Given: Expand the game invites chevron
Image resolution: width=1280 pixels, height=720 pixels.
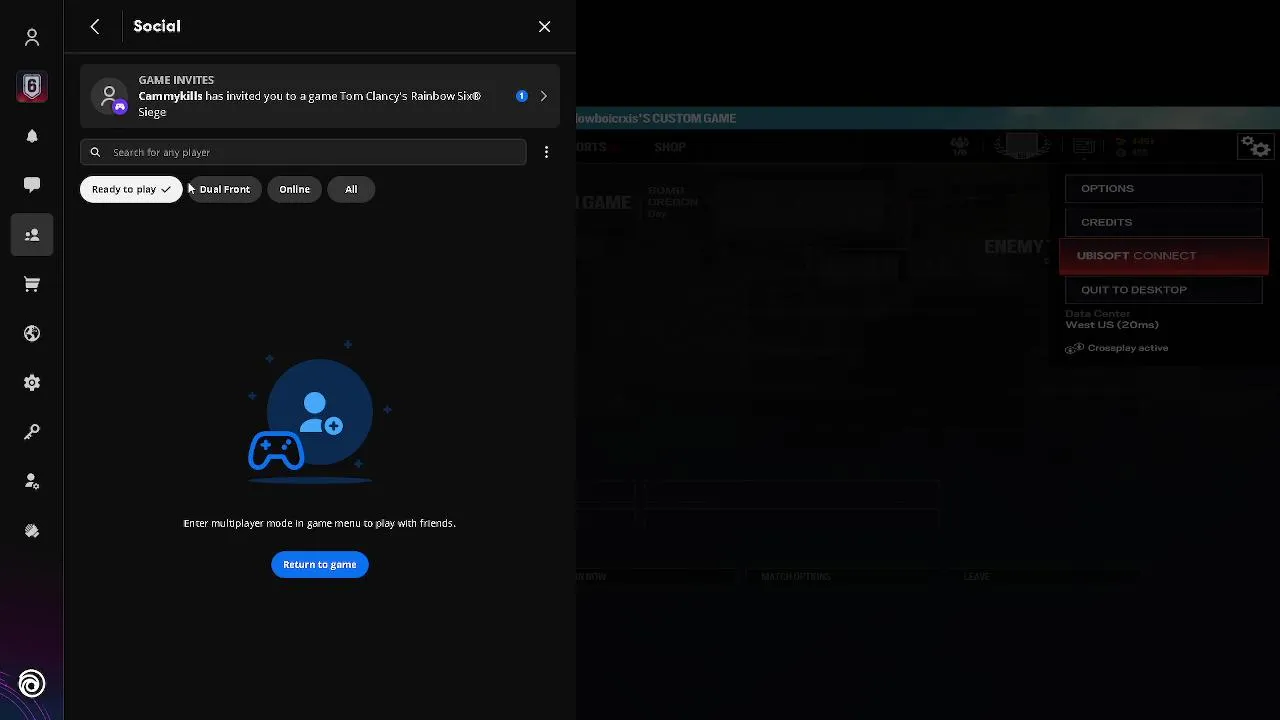Looking at the screenshot, I should 544,96.
